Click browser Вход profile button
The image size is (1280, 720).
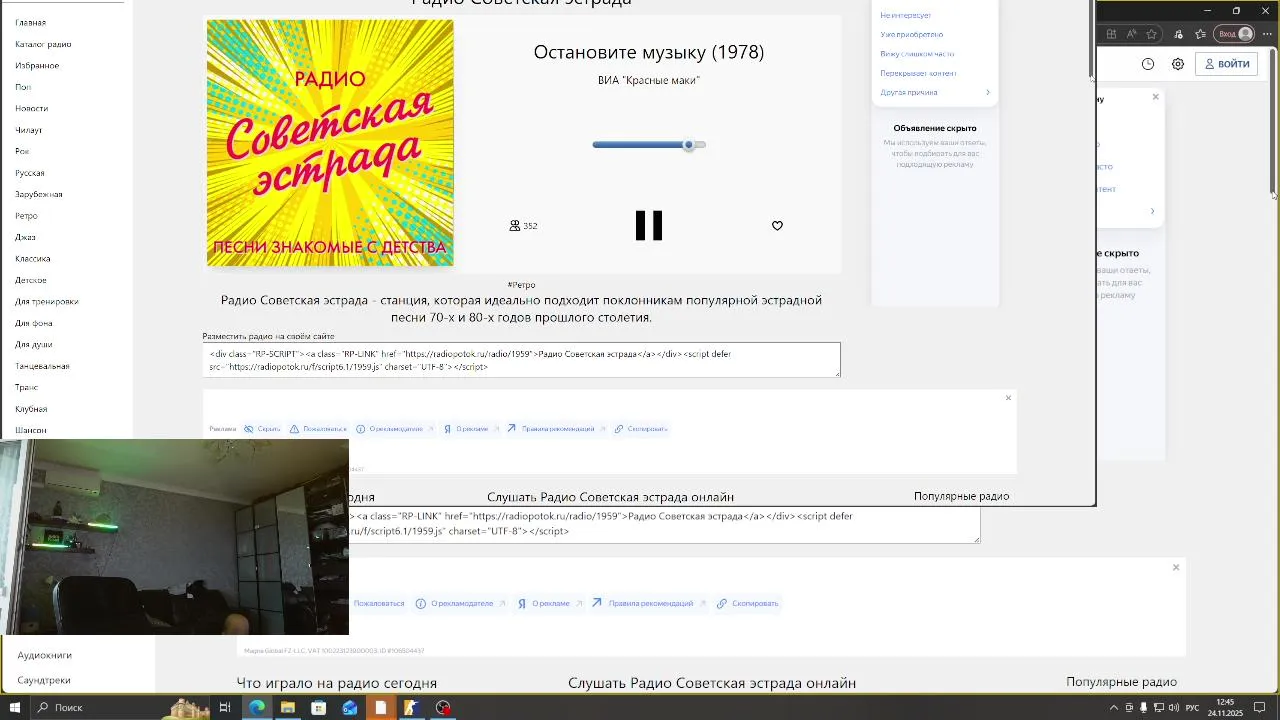click(1234, 34)
